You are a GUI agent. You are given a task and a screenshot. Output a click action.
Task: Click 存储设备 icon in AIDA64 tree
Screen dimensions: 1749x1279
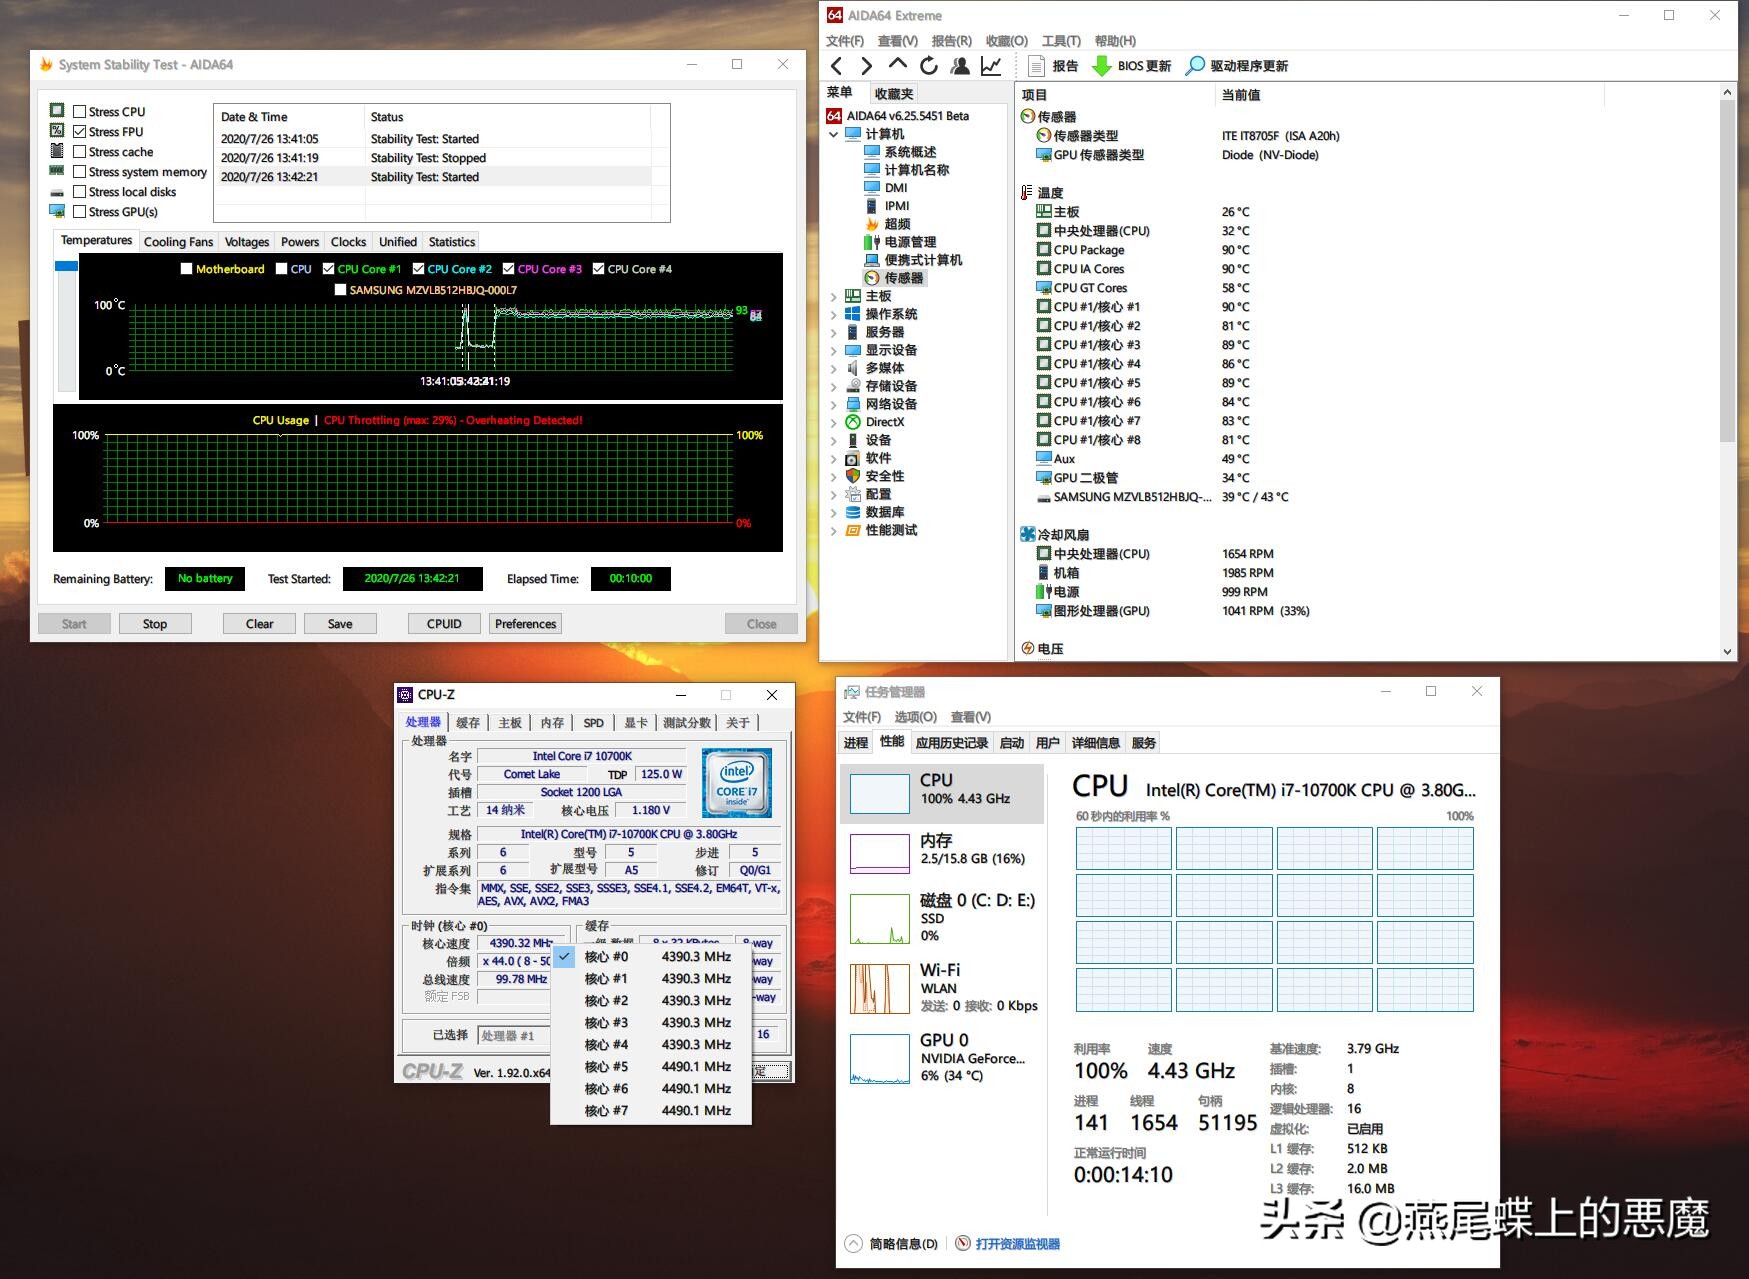[852, 386]
